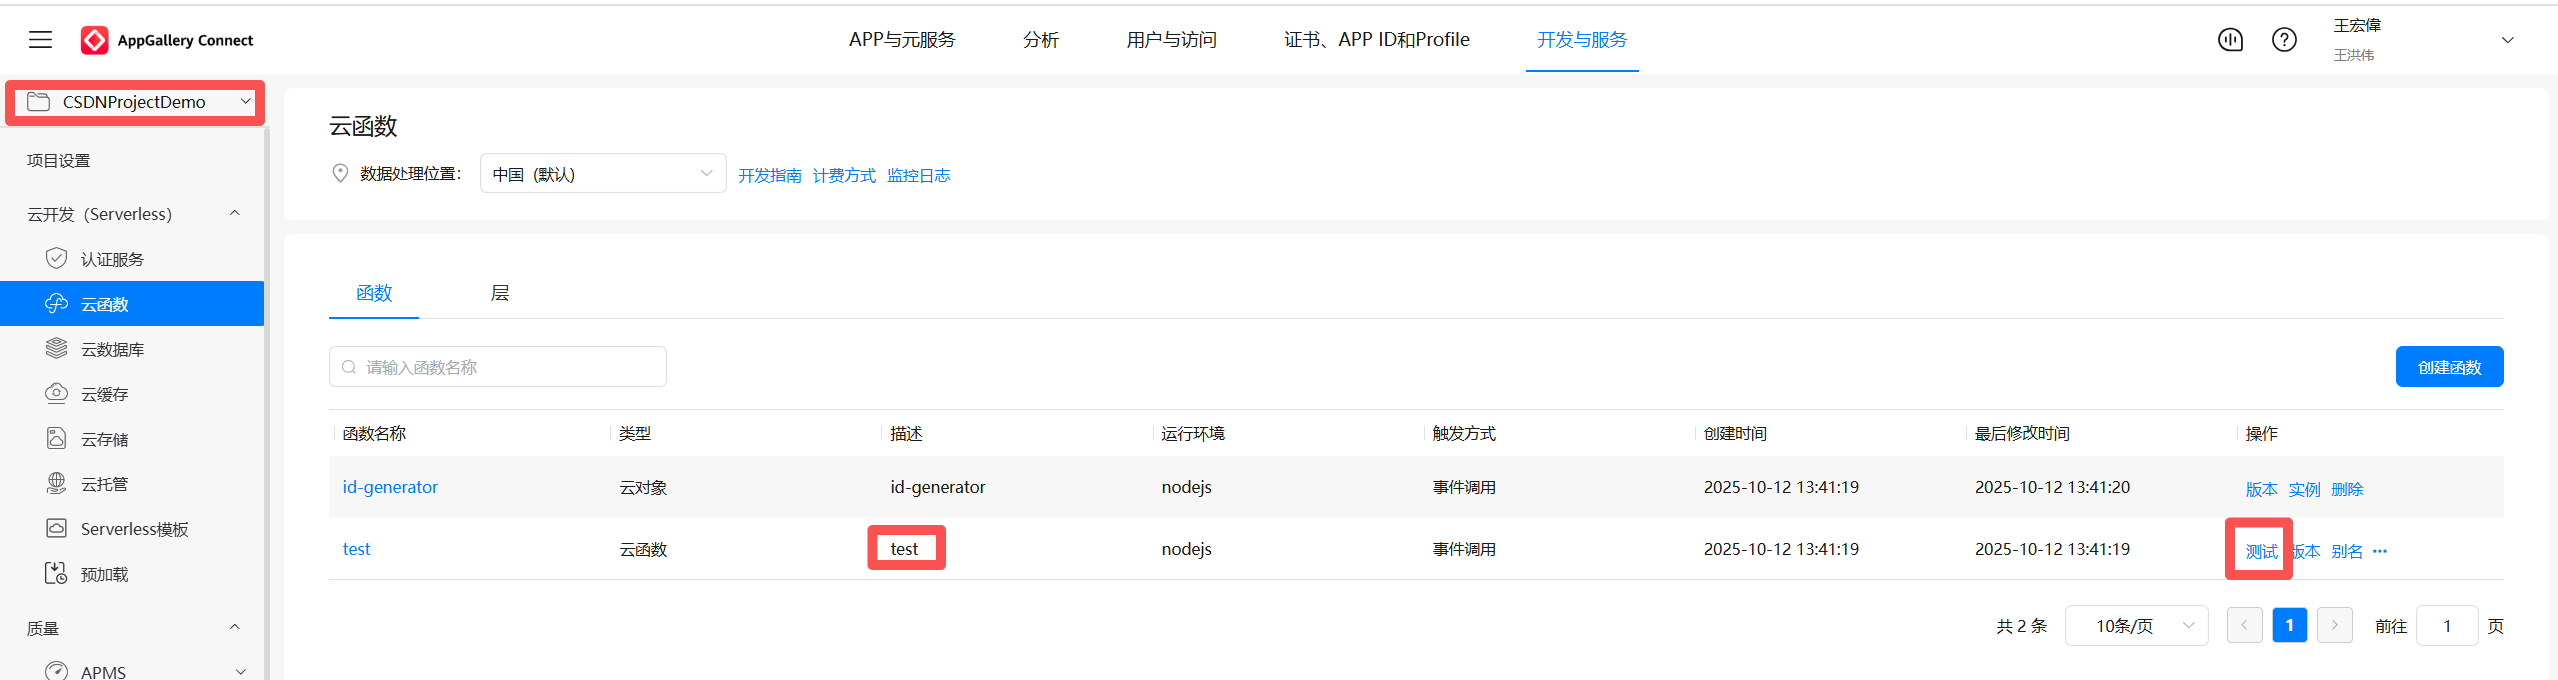This screenshot has height=680, width=2558.
Task: Click the Serverless模板 icon
Action: (x=57, y=529)
